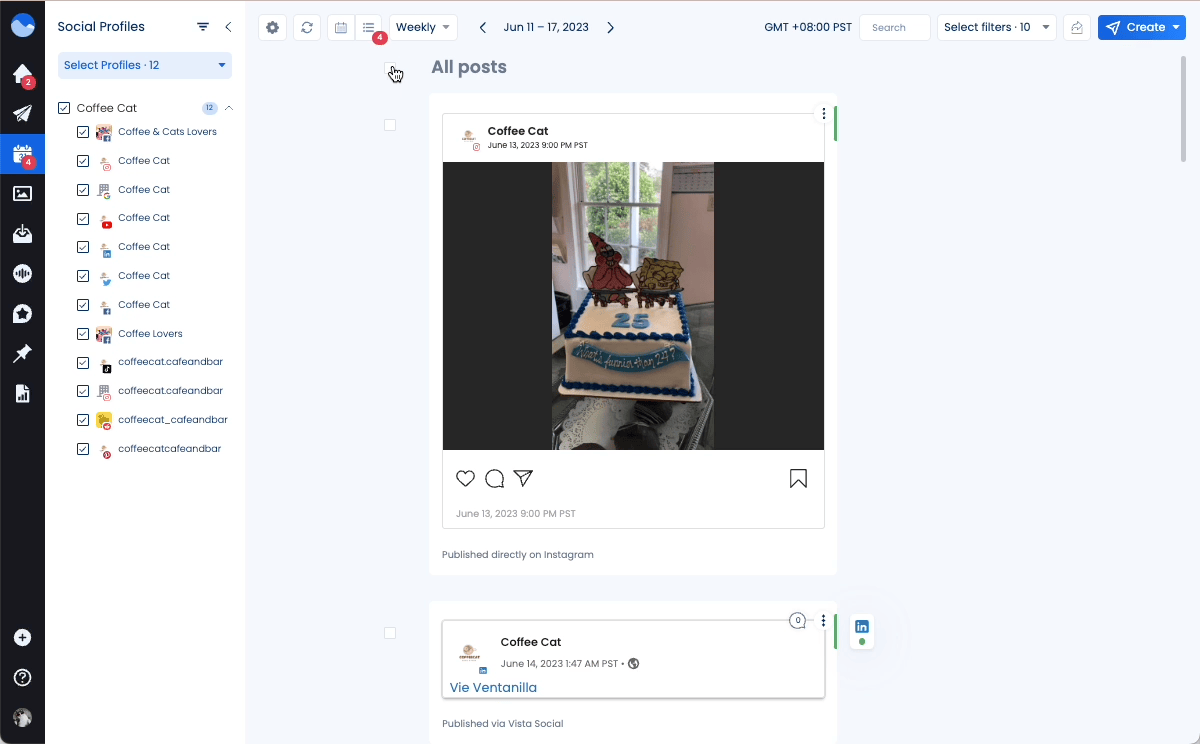
Task: Open the media library image icon
Action: click(22, 194)
